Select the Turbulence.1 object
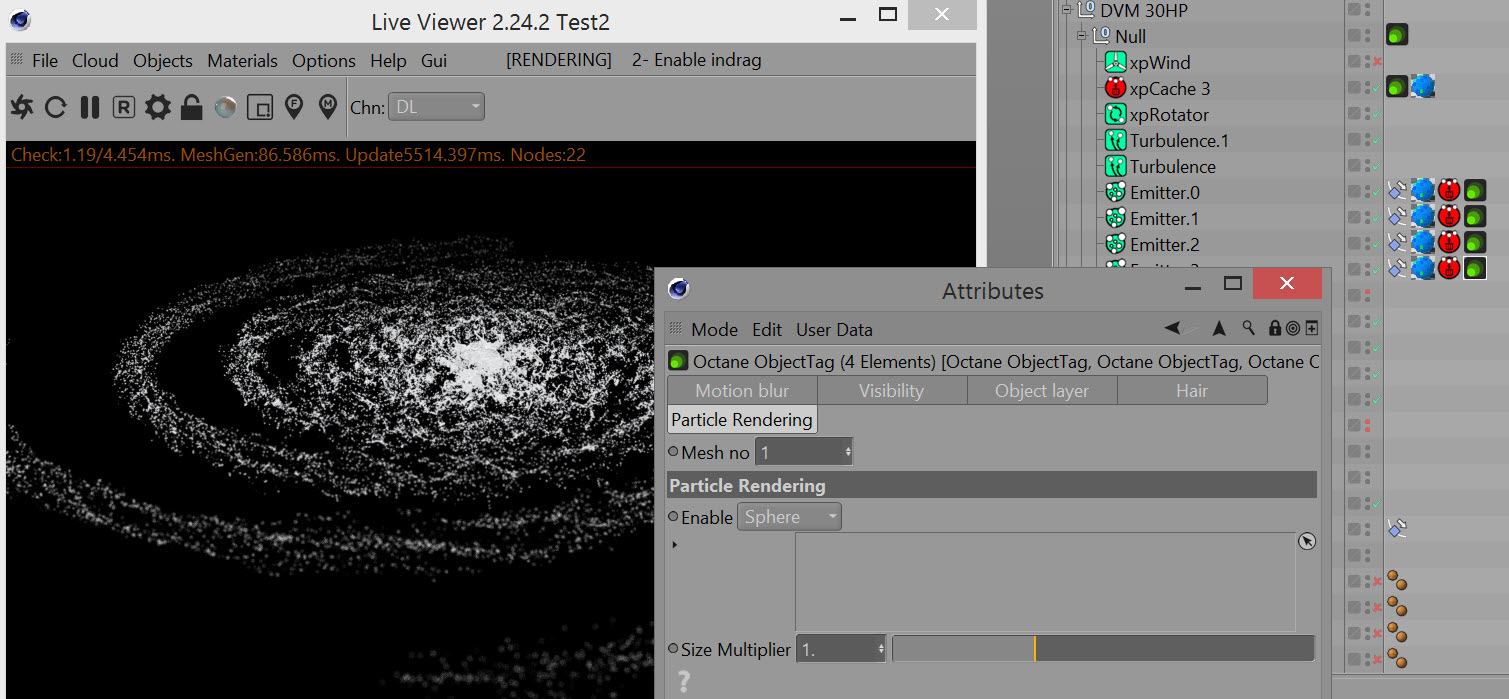The image size is (1509, 699). click(x=1179, y=140)
